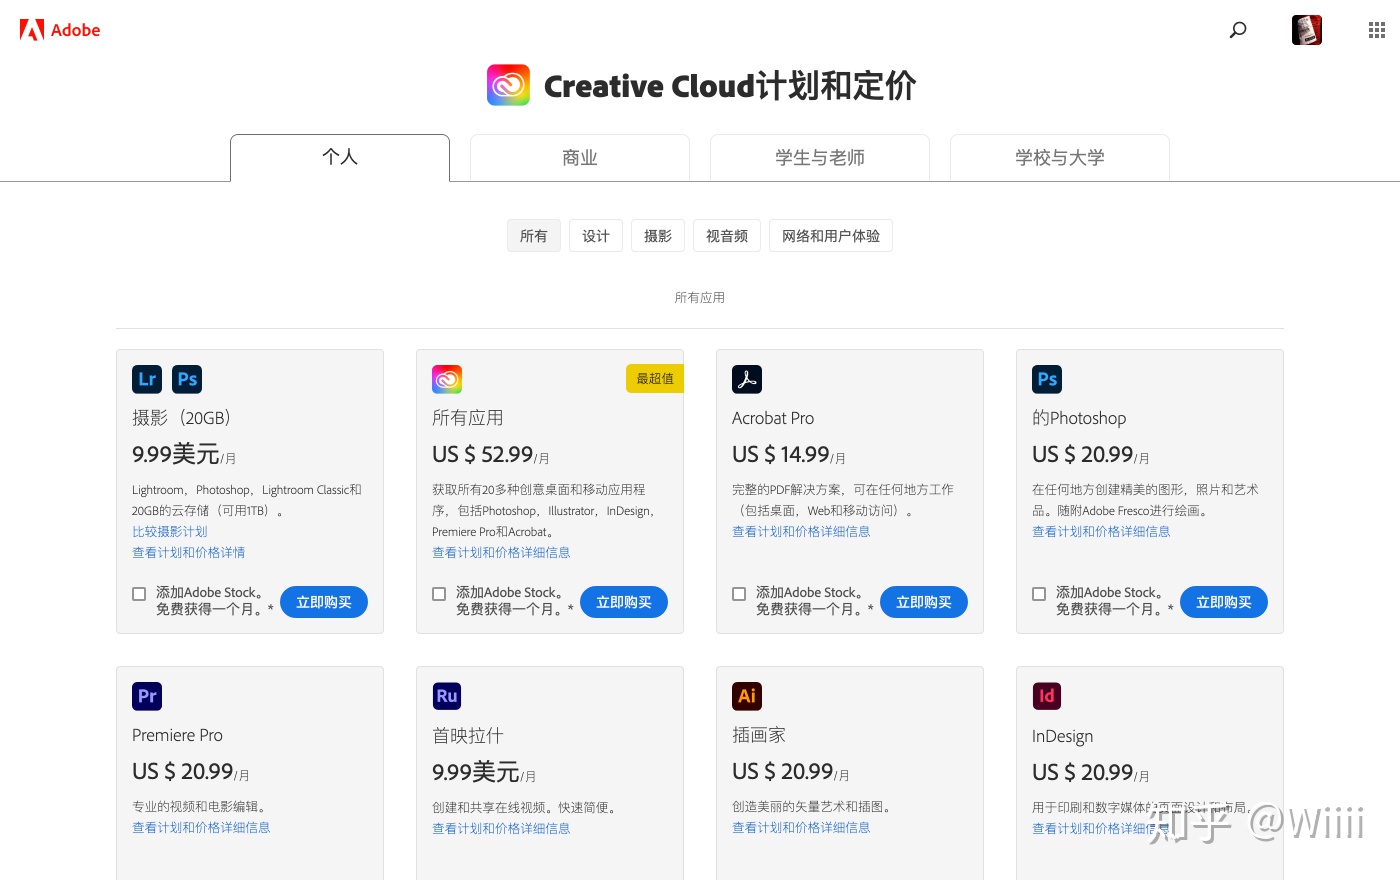Screen dimensions: 1400x880
Task: Open plan details link in Acrobat Pro card
Action: tap(801, 531)
